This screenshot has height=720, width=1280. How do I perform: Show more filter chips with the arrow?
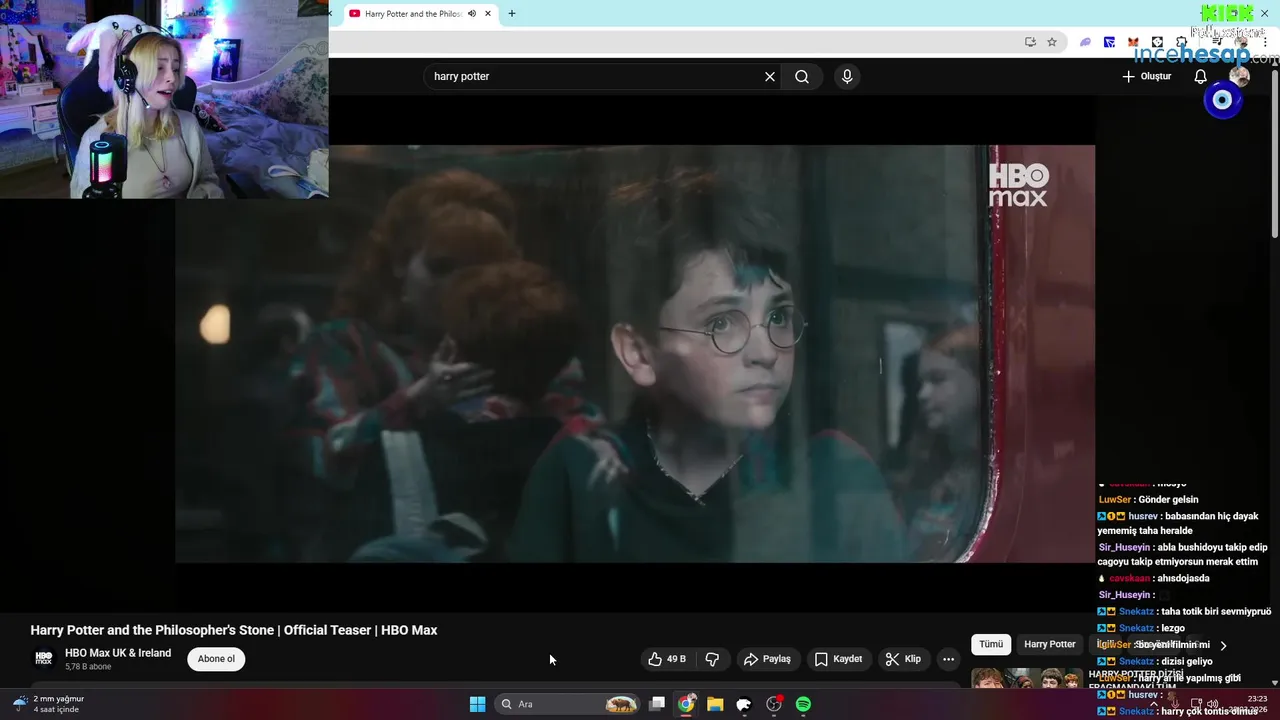1222,646
